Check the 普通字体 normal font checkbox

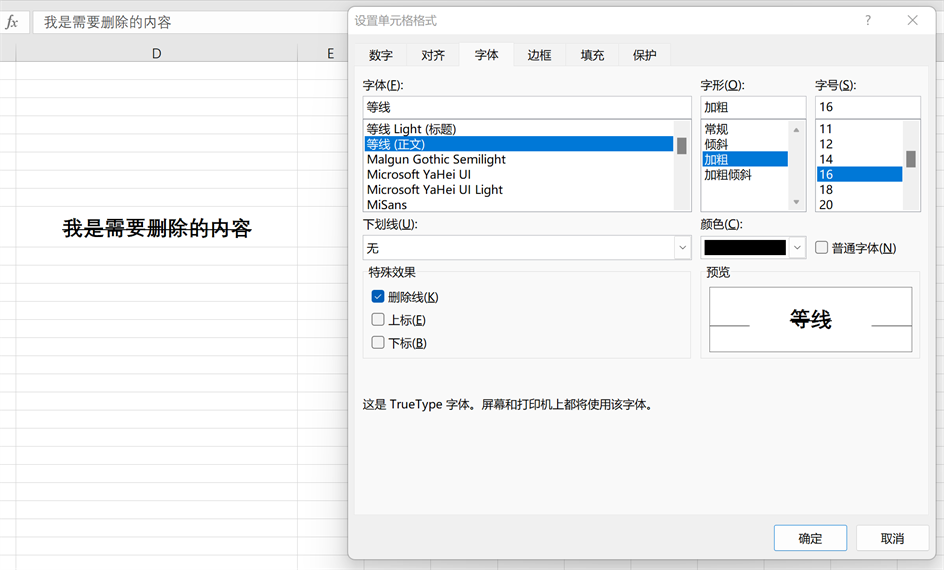point(821,248)
